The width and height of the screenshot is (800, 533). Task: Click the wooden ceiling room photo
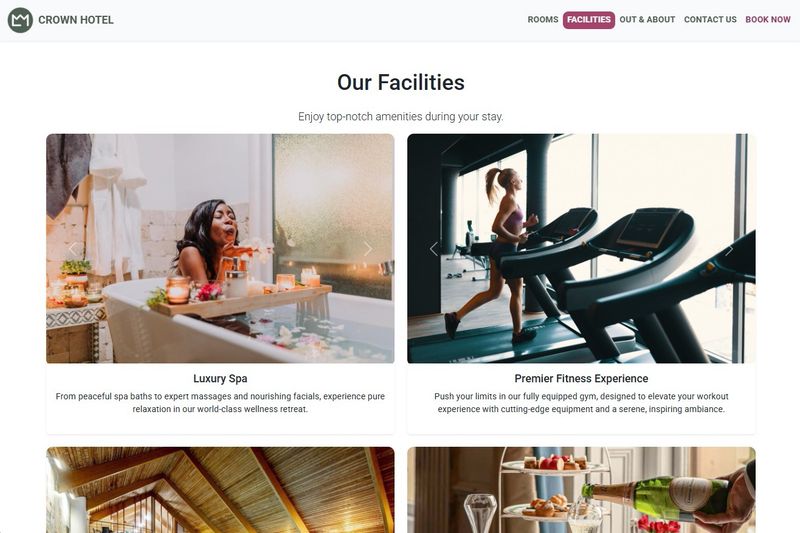point(220,490)
